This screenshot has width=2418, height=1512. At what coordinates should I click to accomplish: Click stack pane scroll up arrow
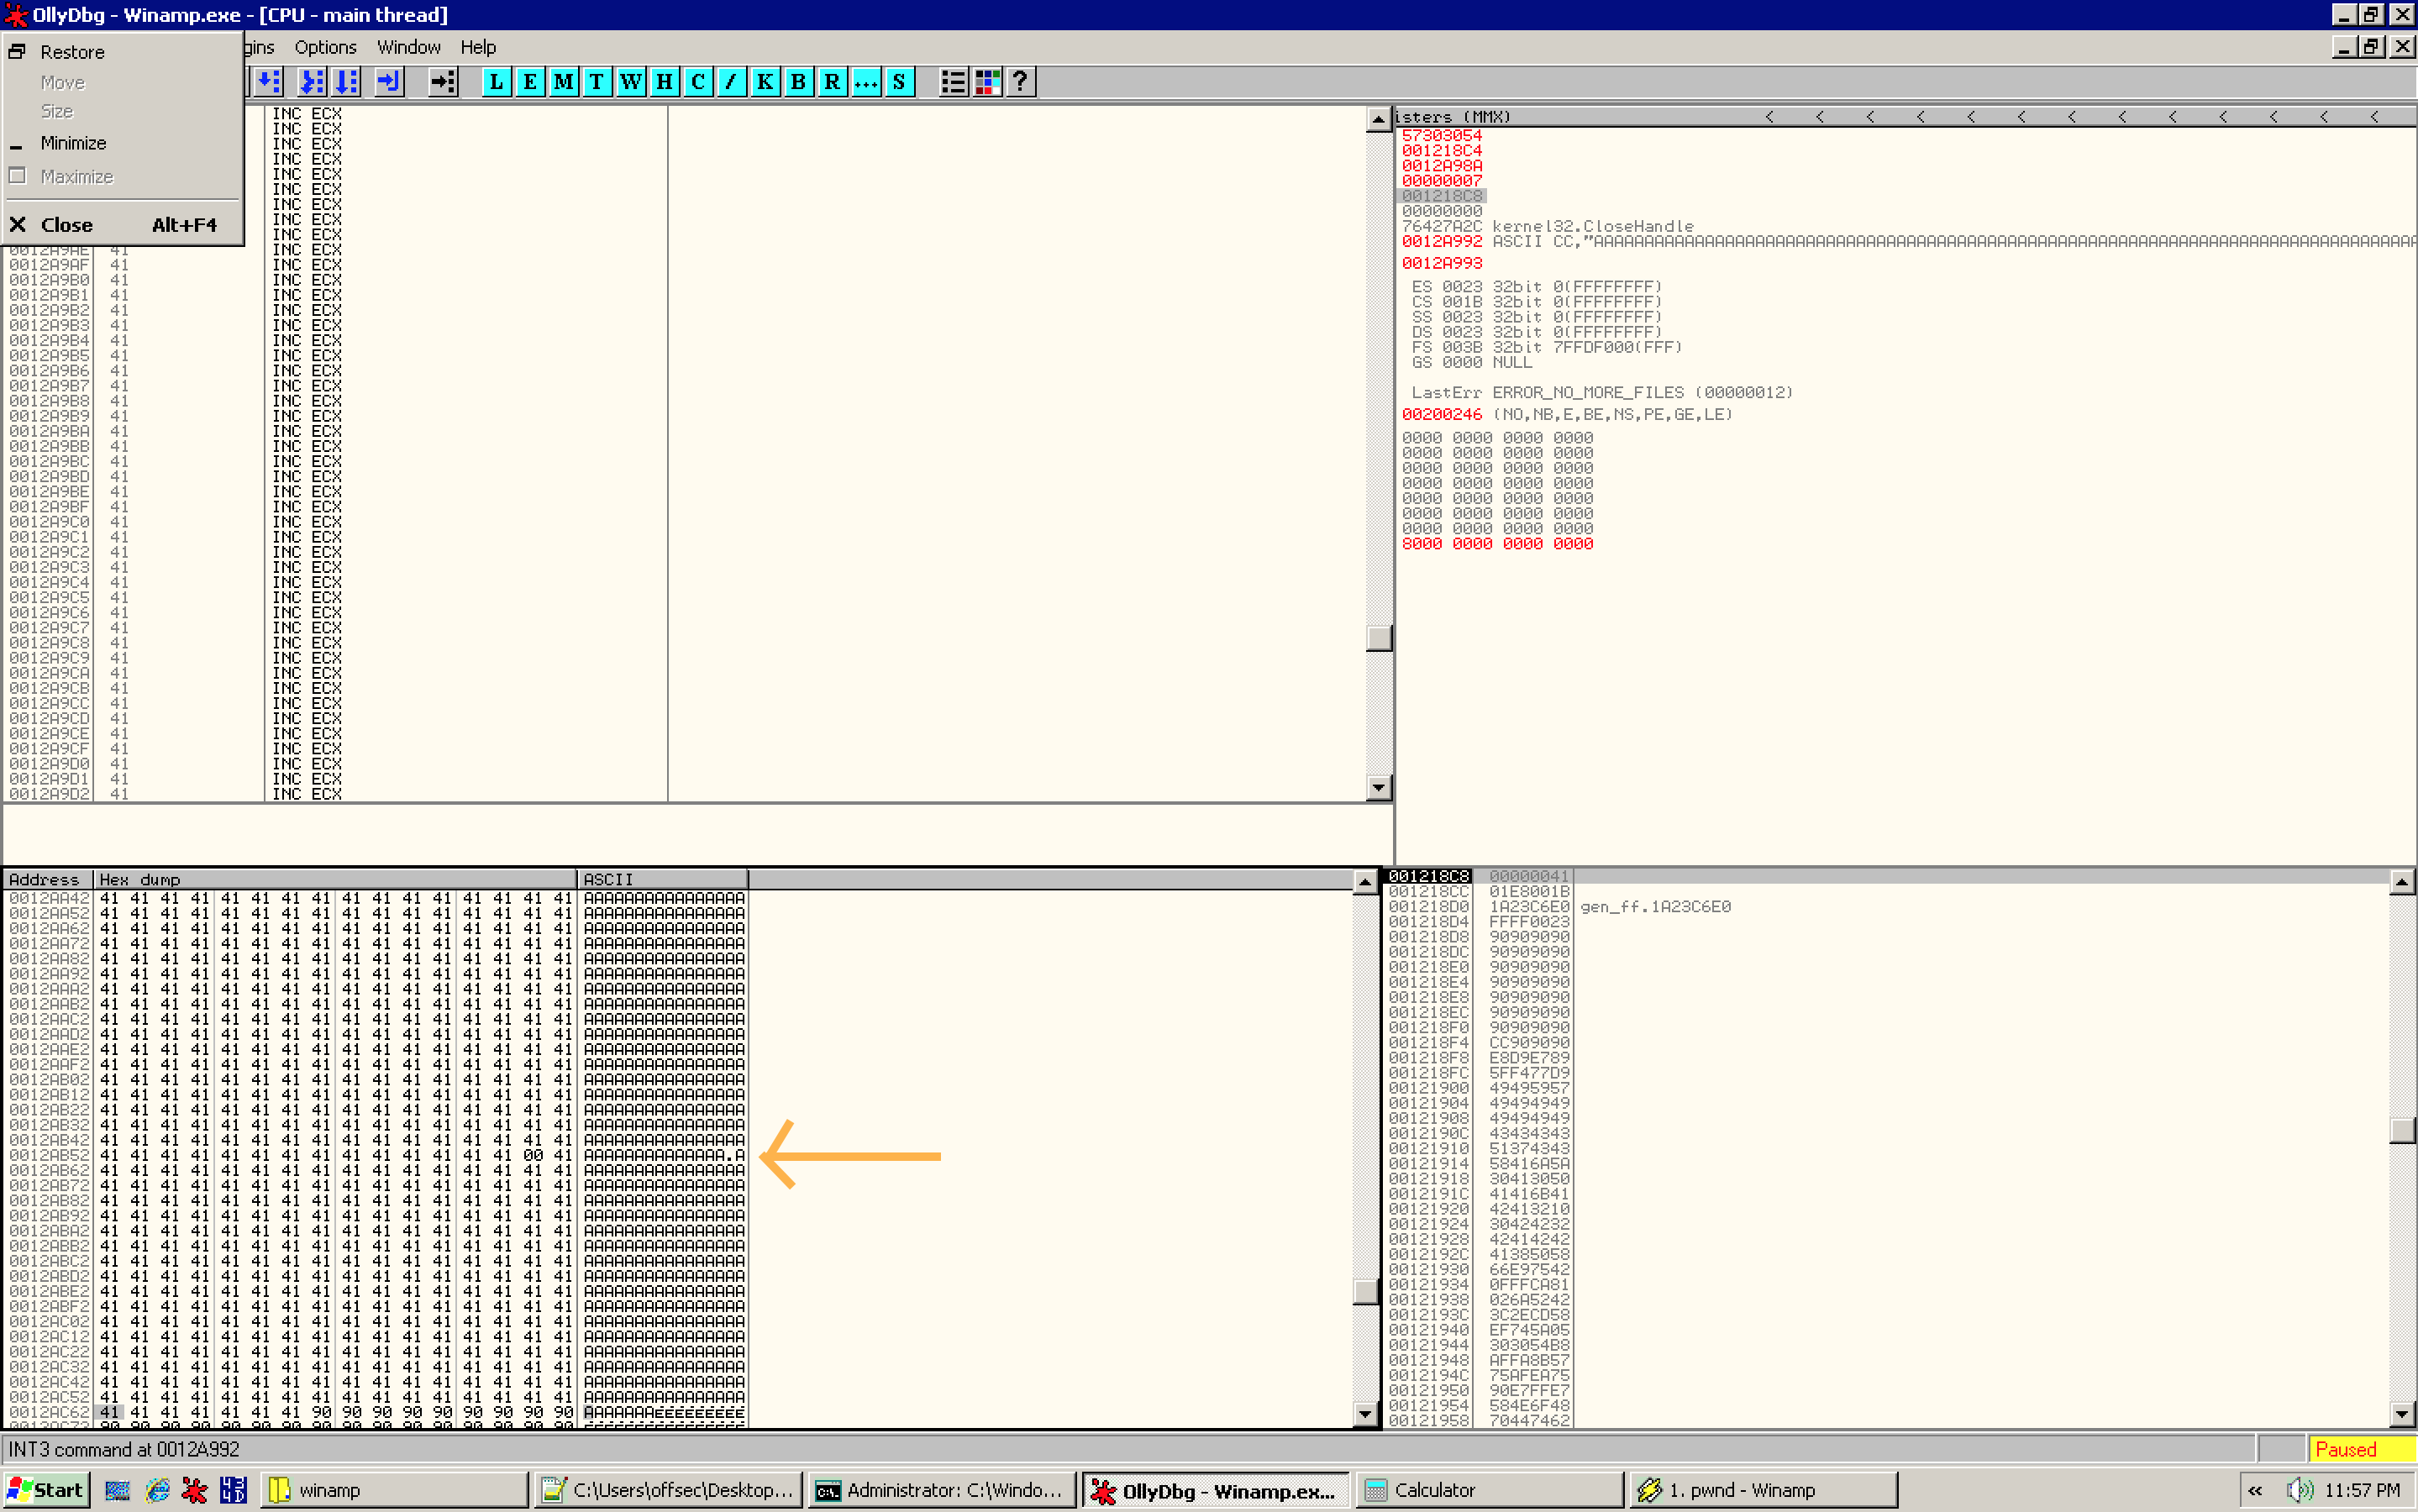[x=2401, y=882]
